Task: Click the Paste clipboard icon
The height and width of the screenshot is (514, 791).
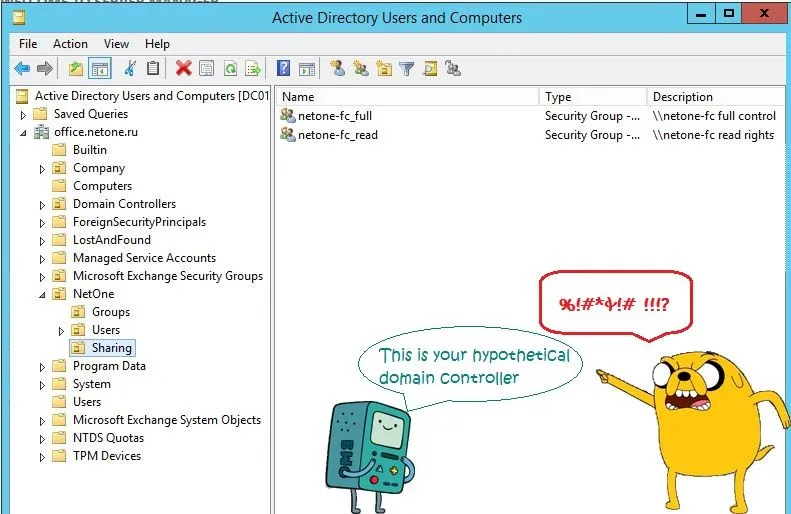Action: pos(153,68)
